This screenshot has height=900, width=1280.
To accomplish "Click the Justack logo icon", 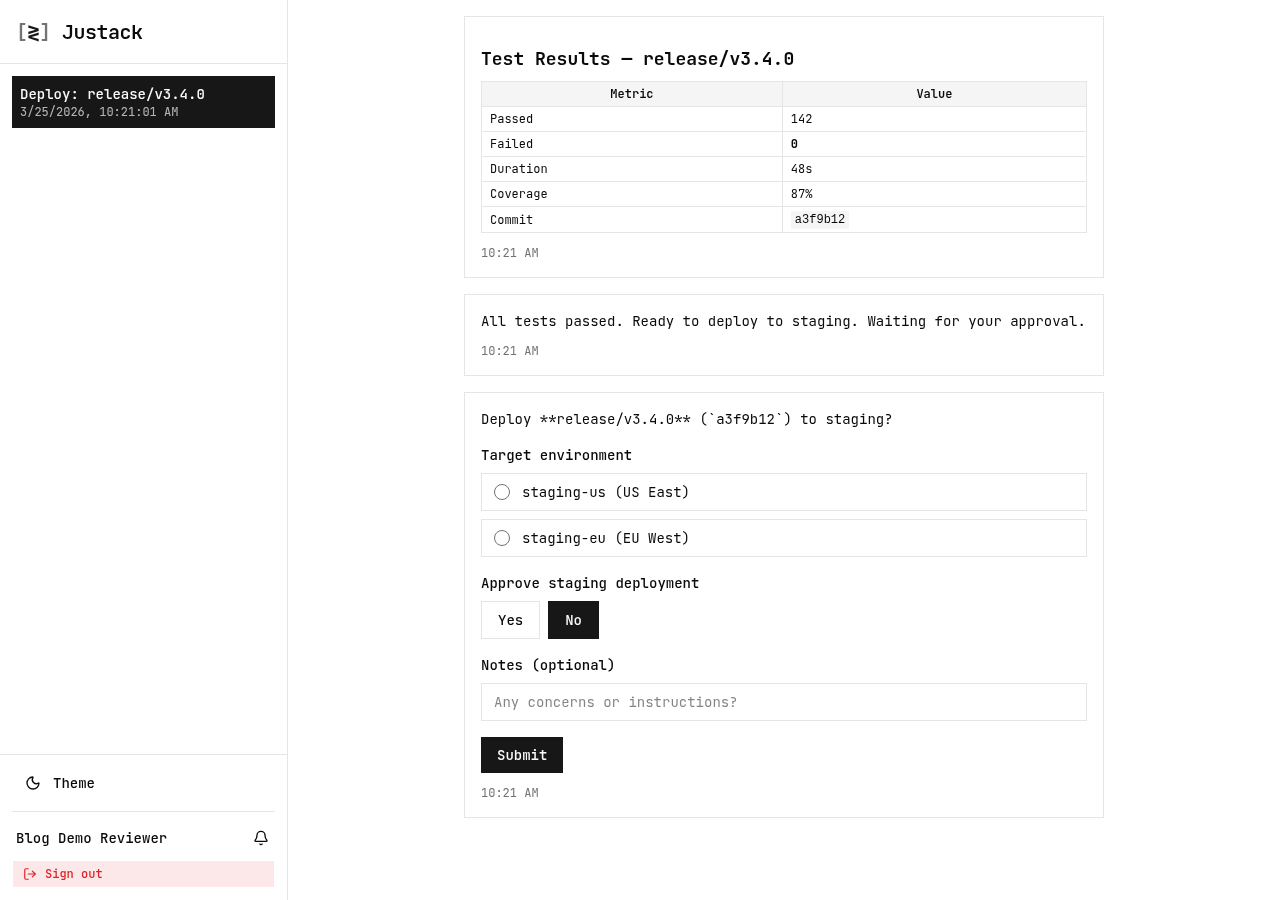I will click(x=33, y=32).
